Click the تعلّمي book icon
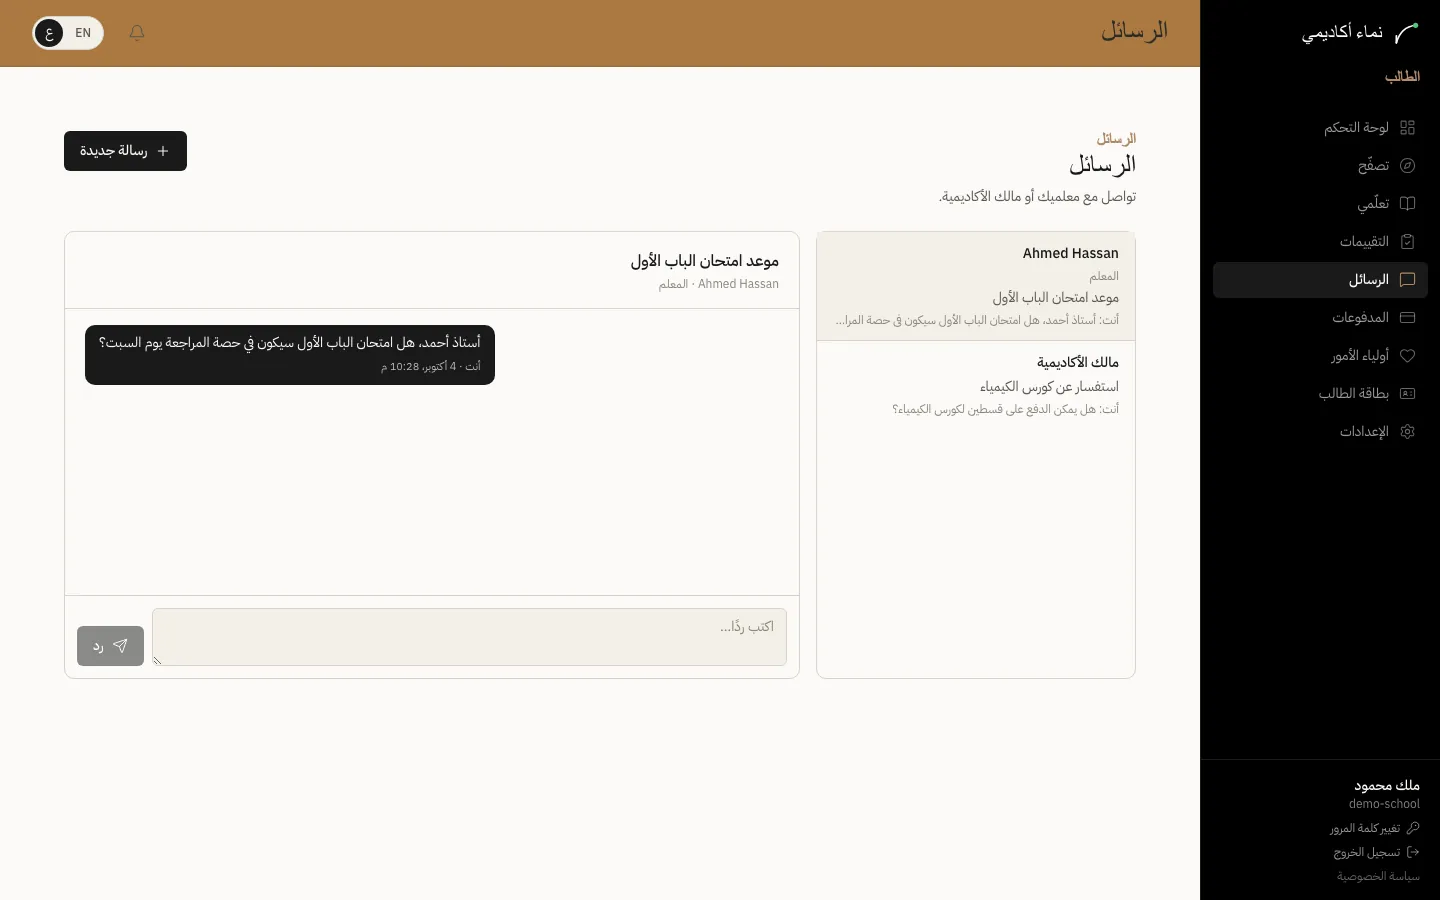 [1408, 204]
